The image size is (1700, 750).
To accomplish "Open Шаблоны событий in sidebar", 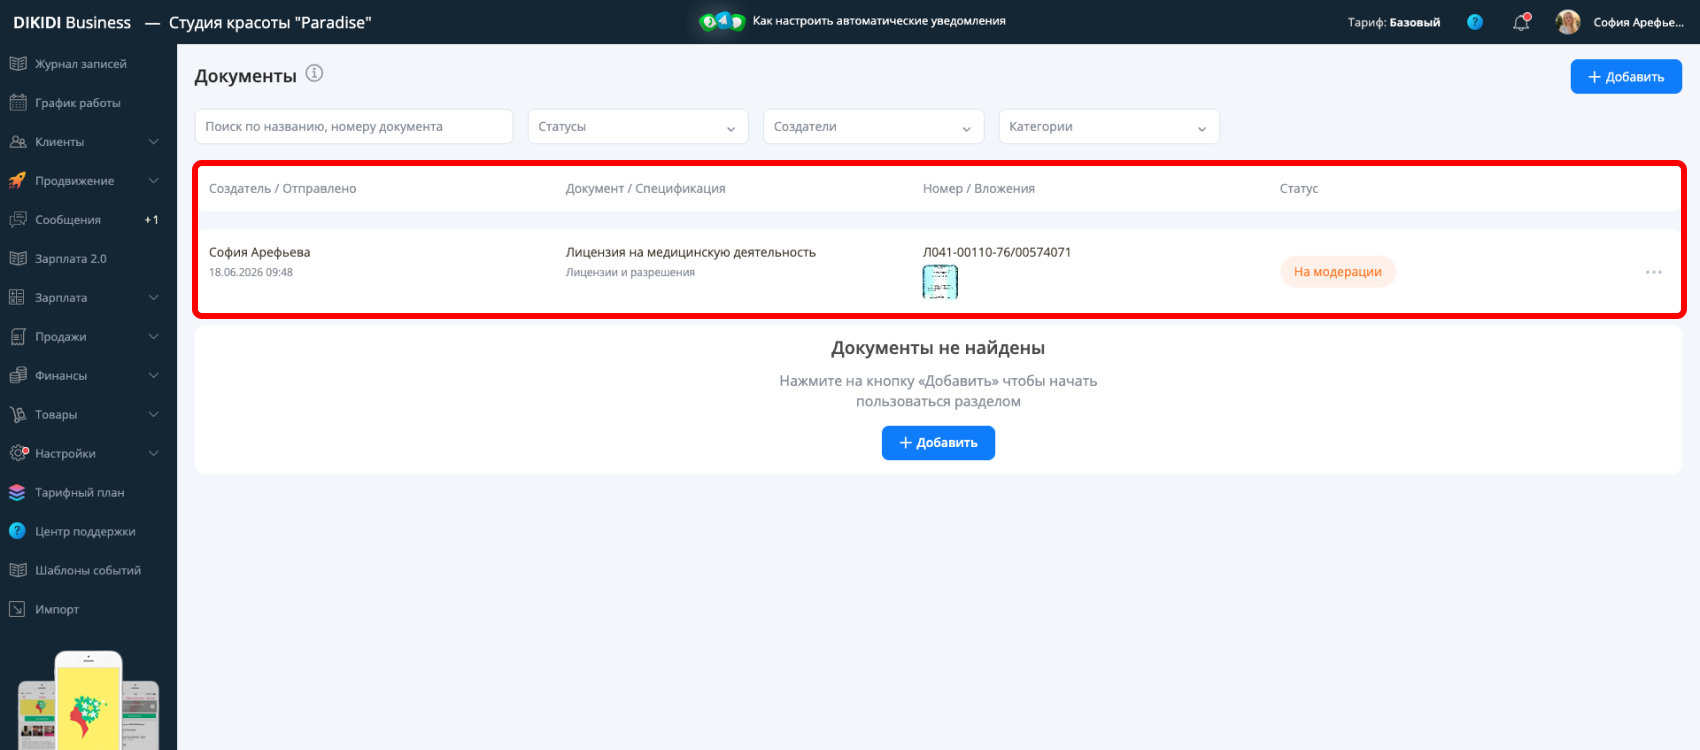I will [x=88, y=571].
